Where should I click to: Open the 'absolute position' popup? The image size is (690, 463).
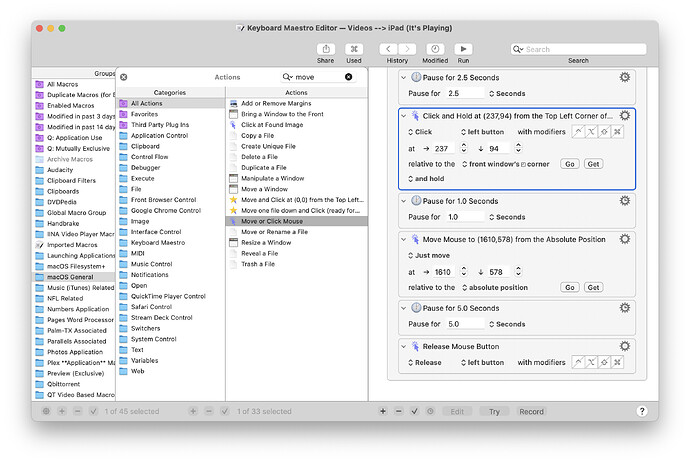tap(495, 287)
